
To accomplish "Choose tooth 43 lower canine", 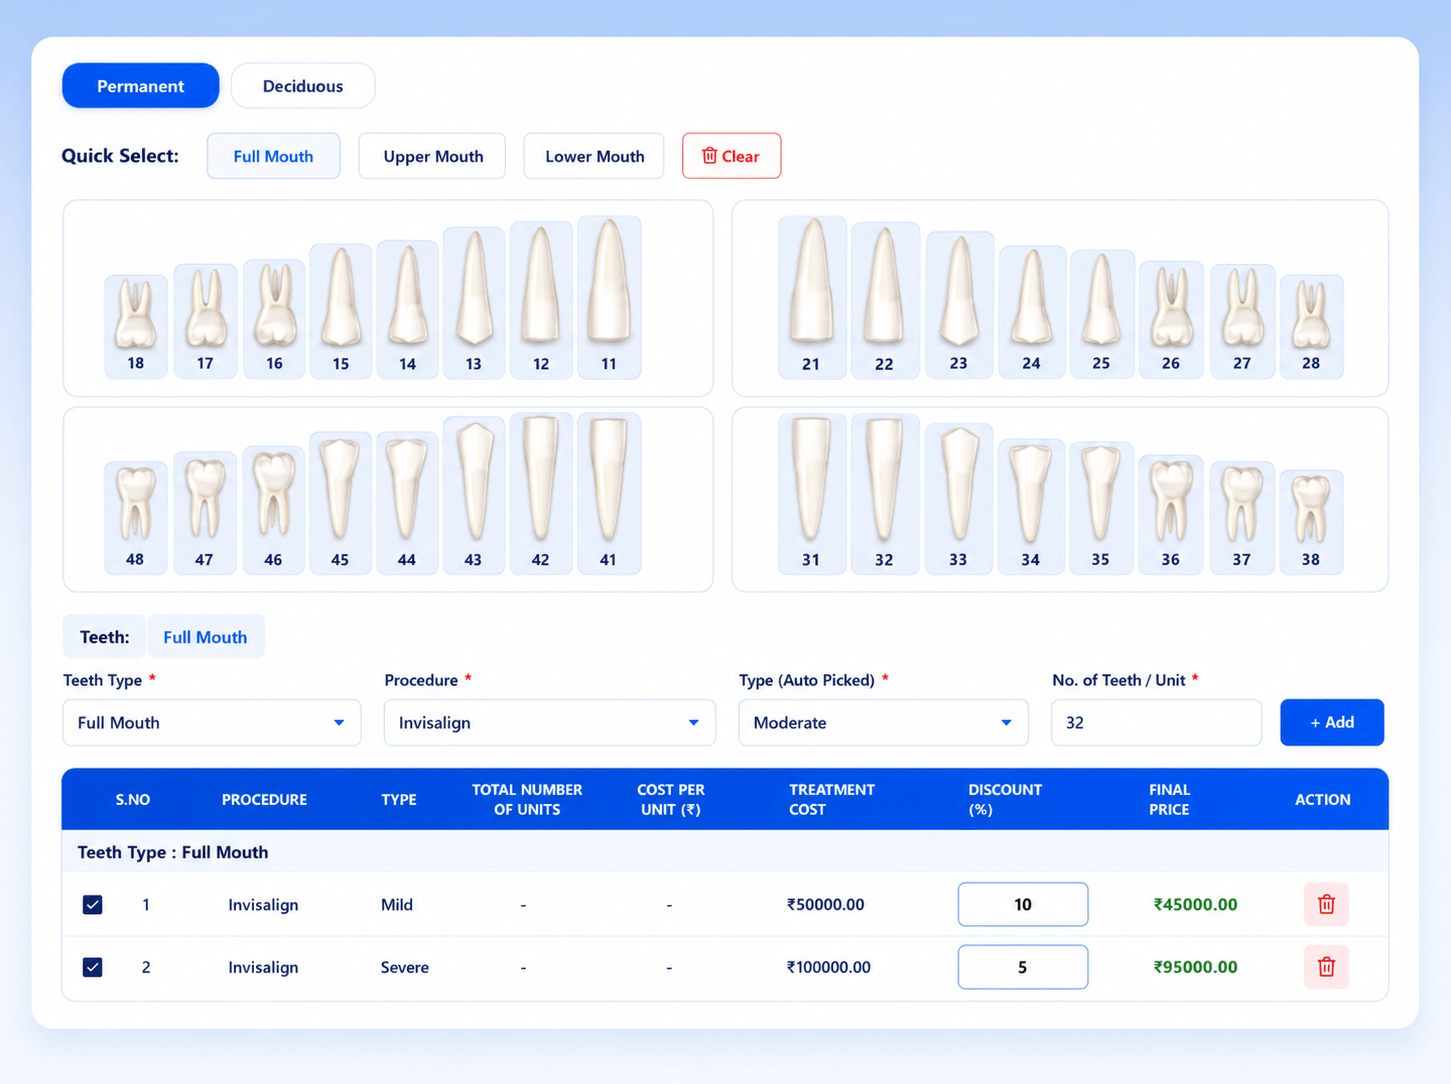I will pos(474,496).
